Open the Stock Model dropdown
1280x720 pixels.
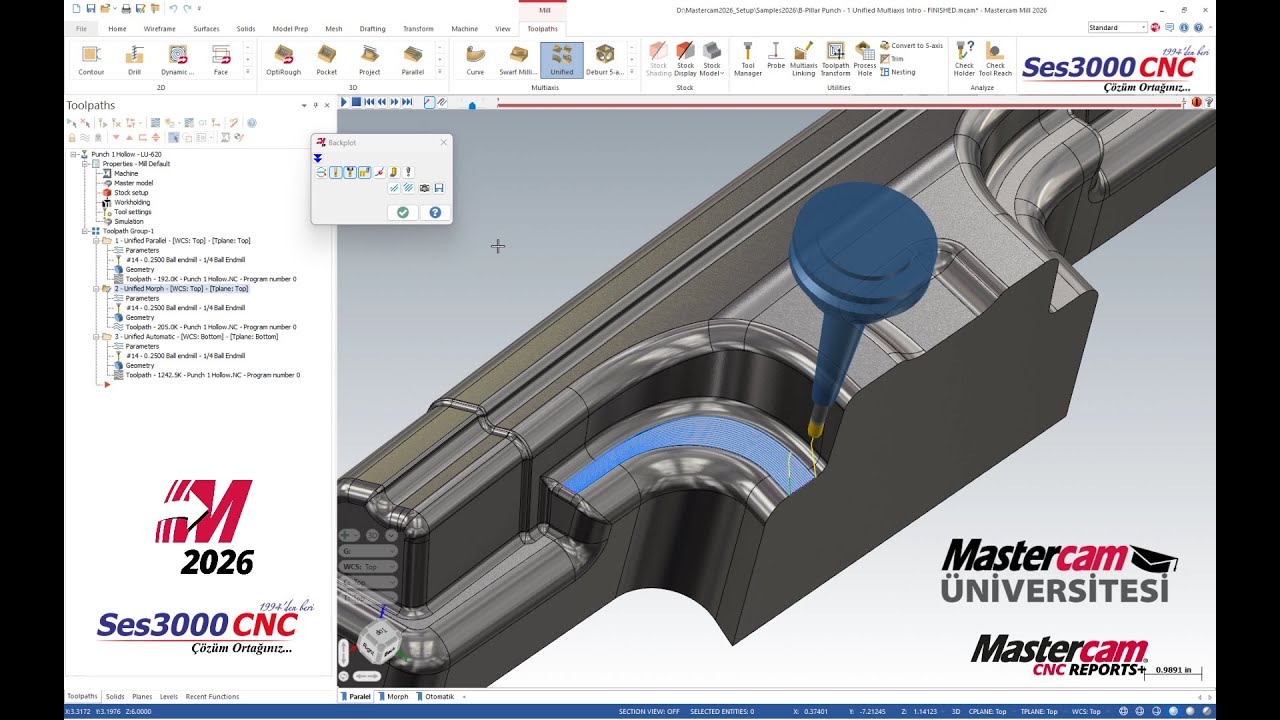(712, 60)
